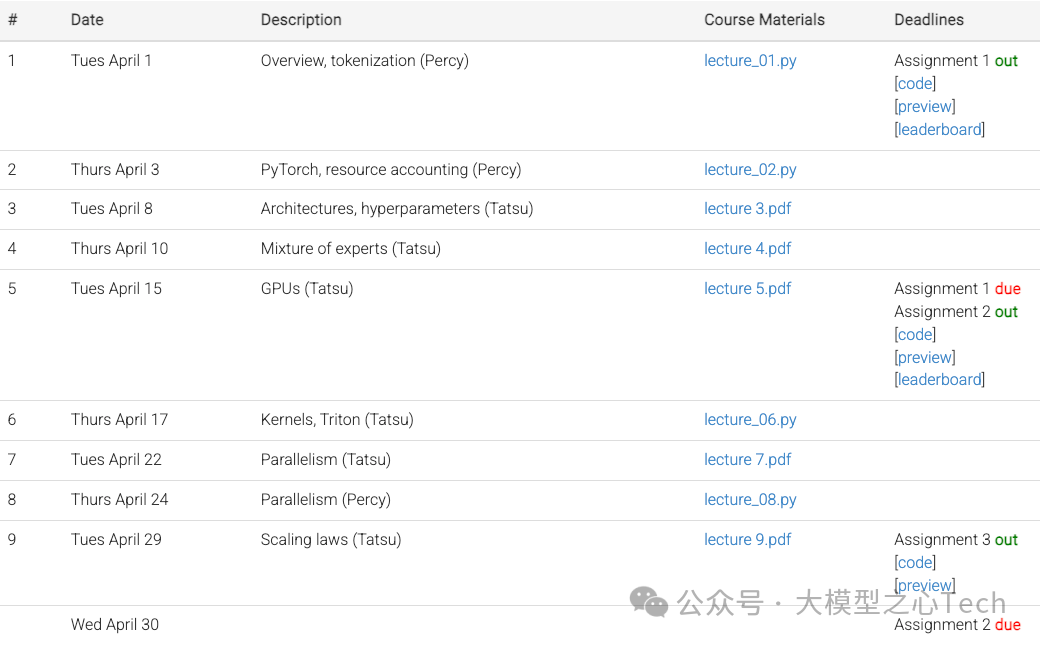Viewport: 1040px width, 645px height.
Task: Open the lecture_02.py course material
Action: coord(750,170)
